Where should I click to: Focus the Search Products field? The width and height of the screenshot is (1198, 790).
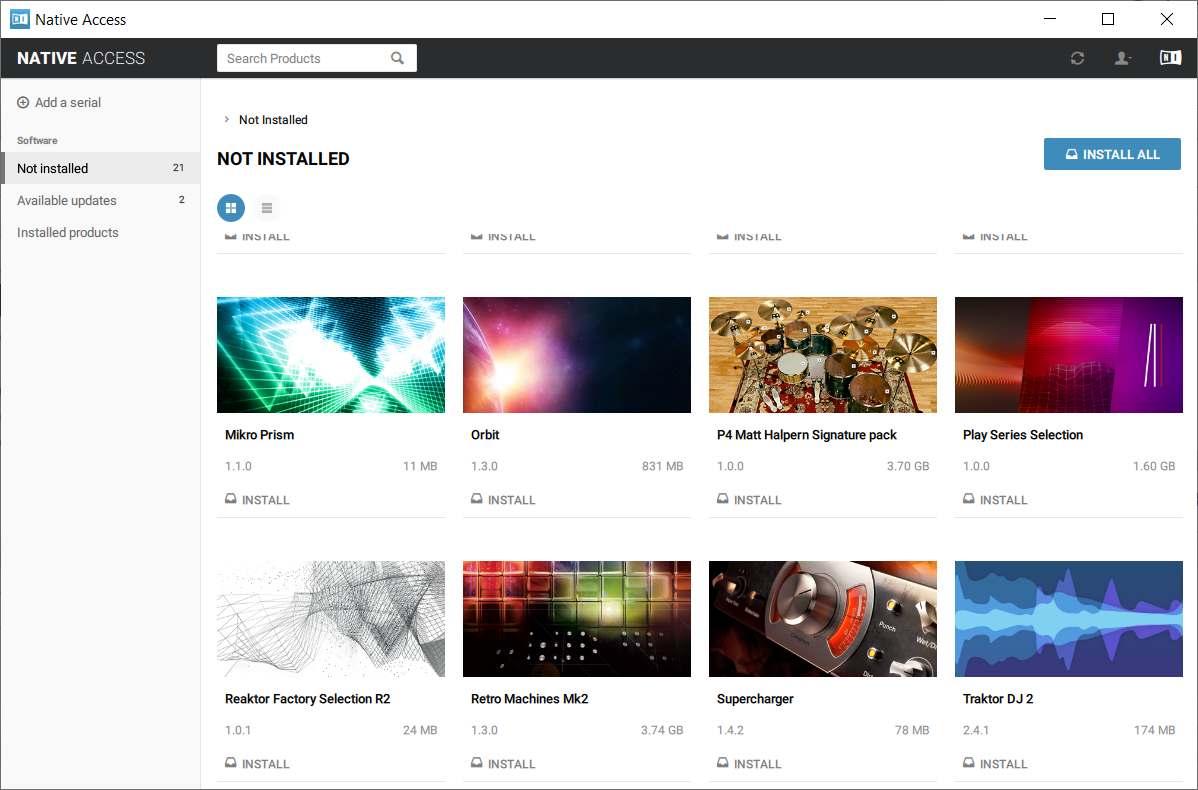coord(316,58)
